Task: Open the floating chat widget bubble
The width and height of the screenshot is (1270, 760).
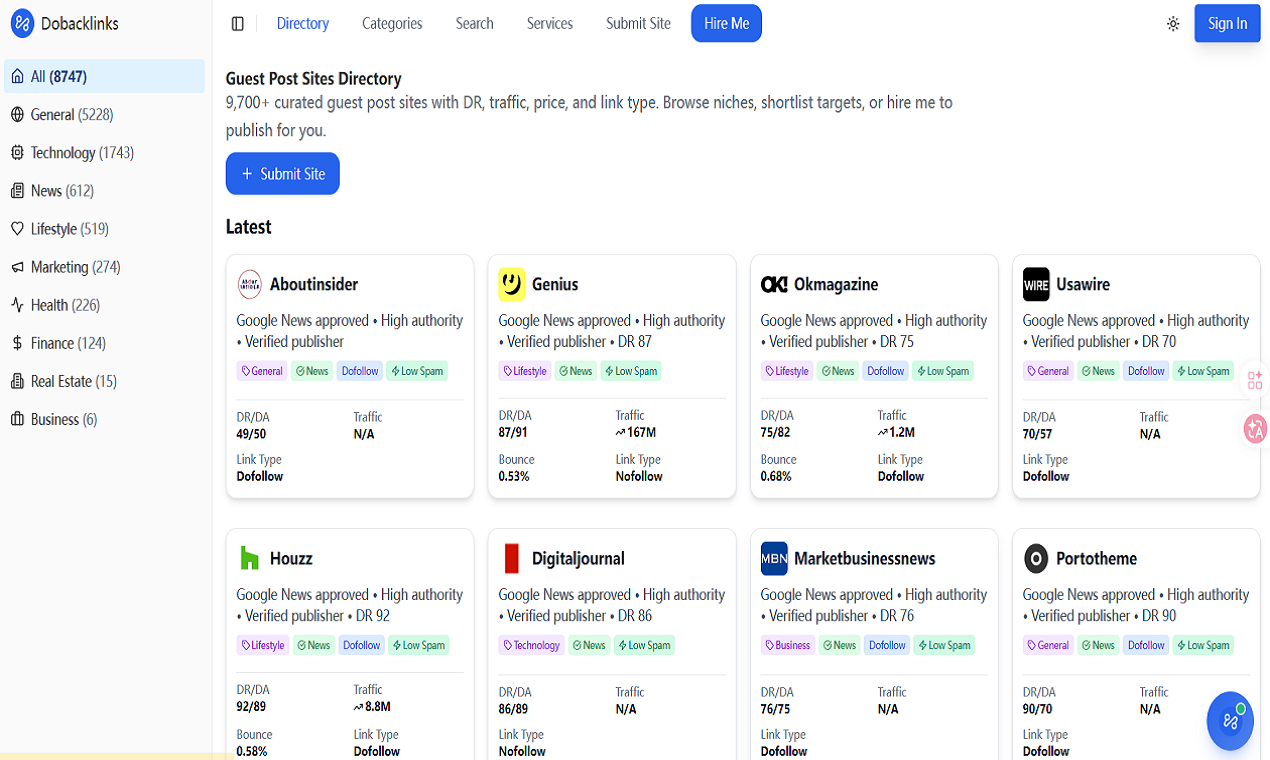Action: pos(1229,720)
